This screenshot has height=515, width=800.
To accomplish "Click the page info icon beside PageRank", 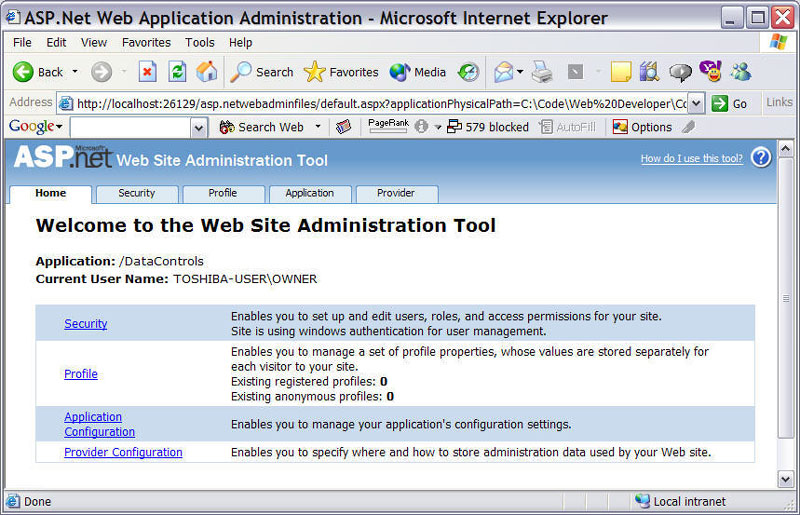I will (x=421, y=127).
